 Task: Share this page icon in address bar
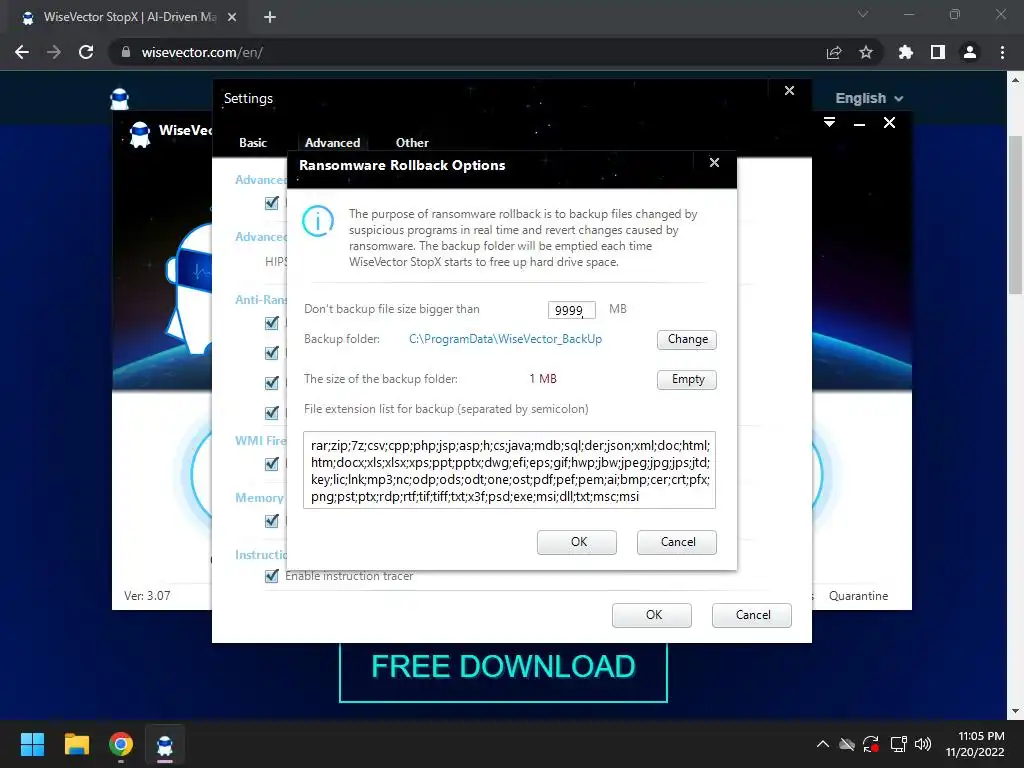[x=834, y=52]
